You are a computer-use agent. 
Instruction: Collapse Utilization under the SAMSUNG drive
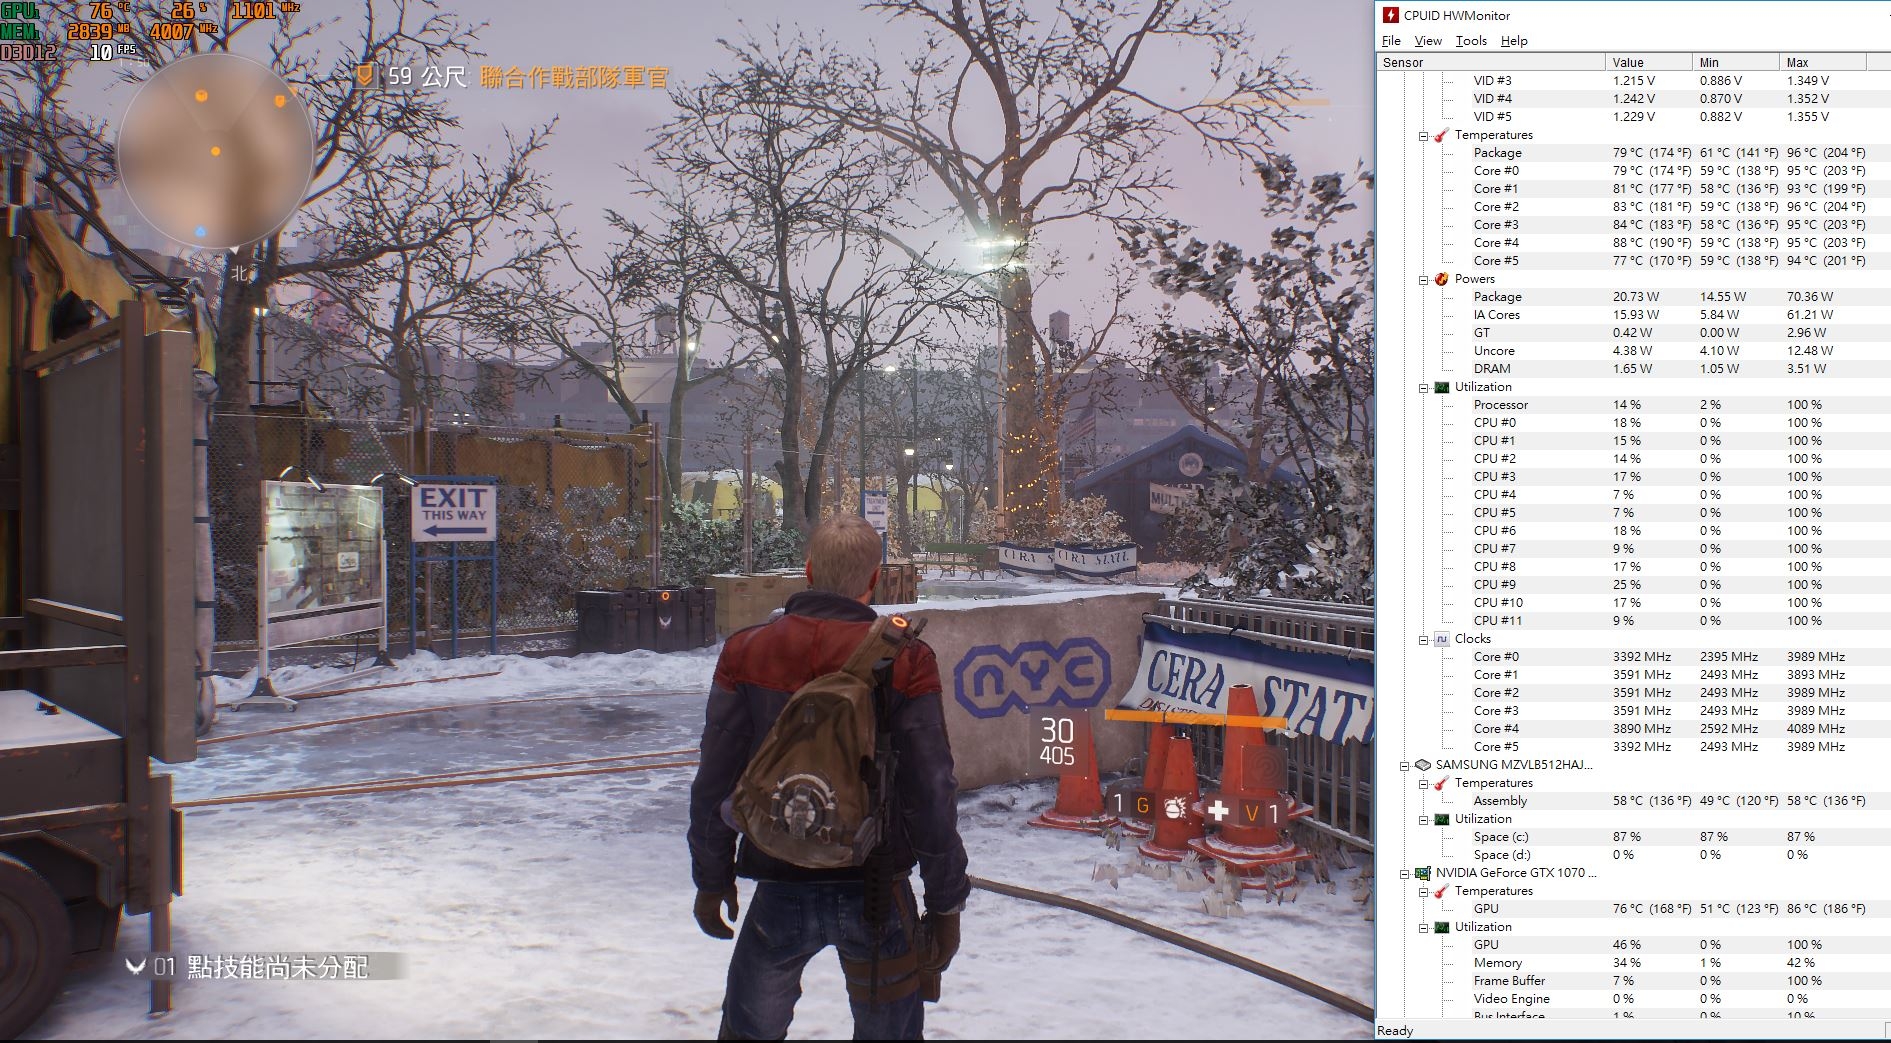tap(1424, 820)
